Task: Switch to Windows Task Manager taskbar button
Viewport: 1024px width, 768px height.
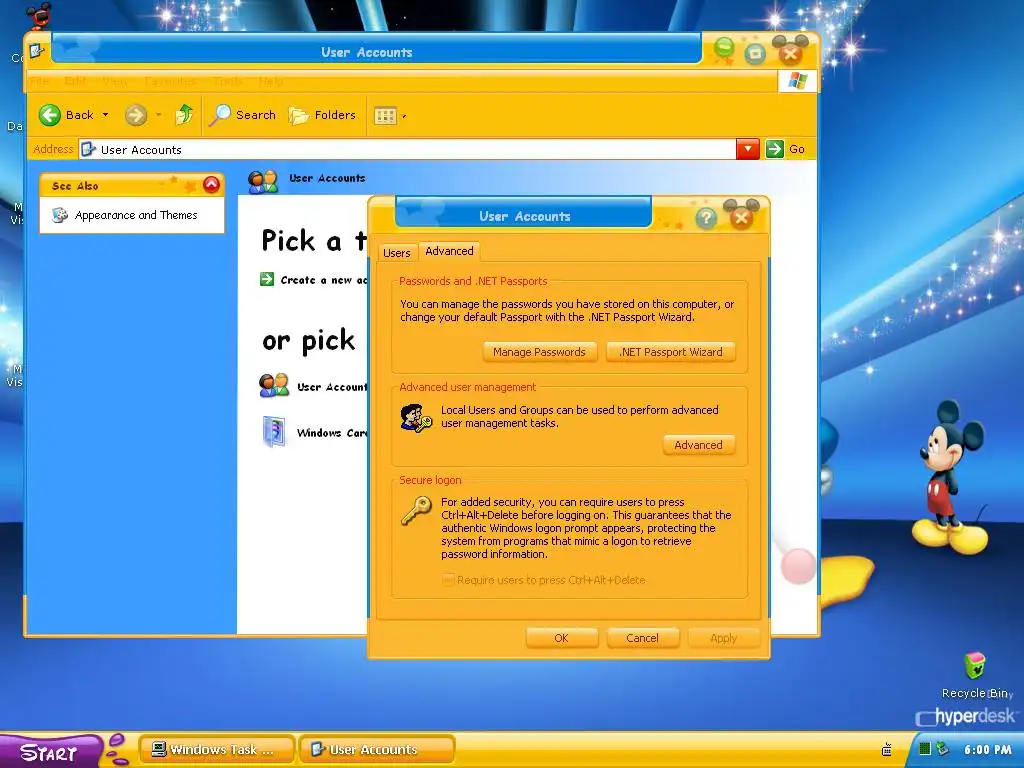Action: [x=217, y=750]
